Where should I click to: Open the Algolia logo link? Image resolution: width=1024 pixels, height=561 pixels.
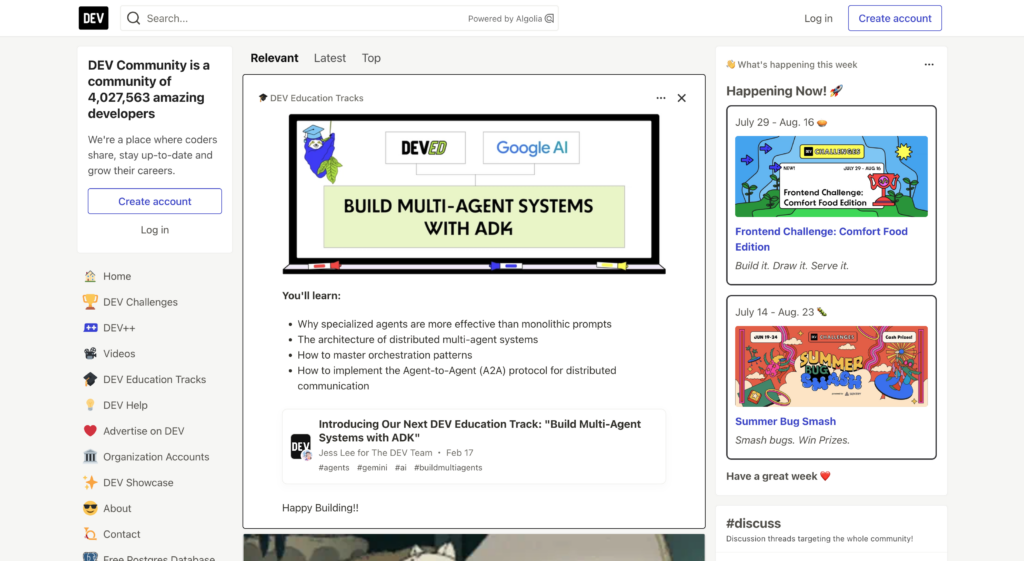coord(549,18)
